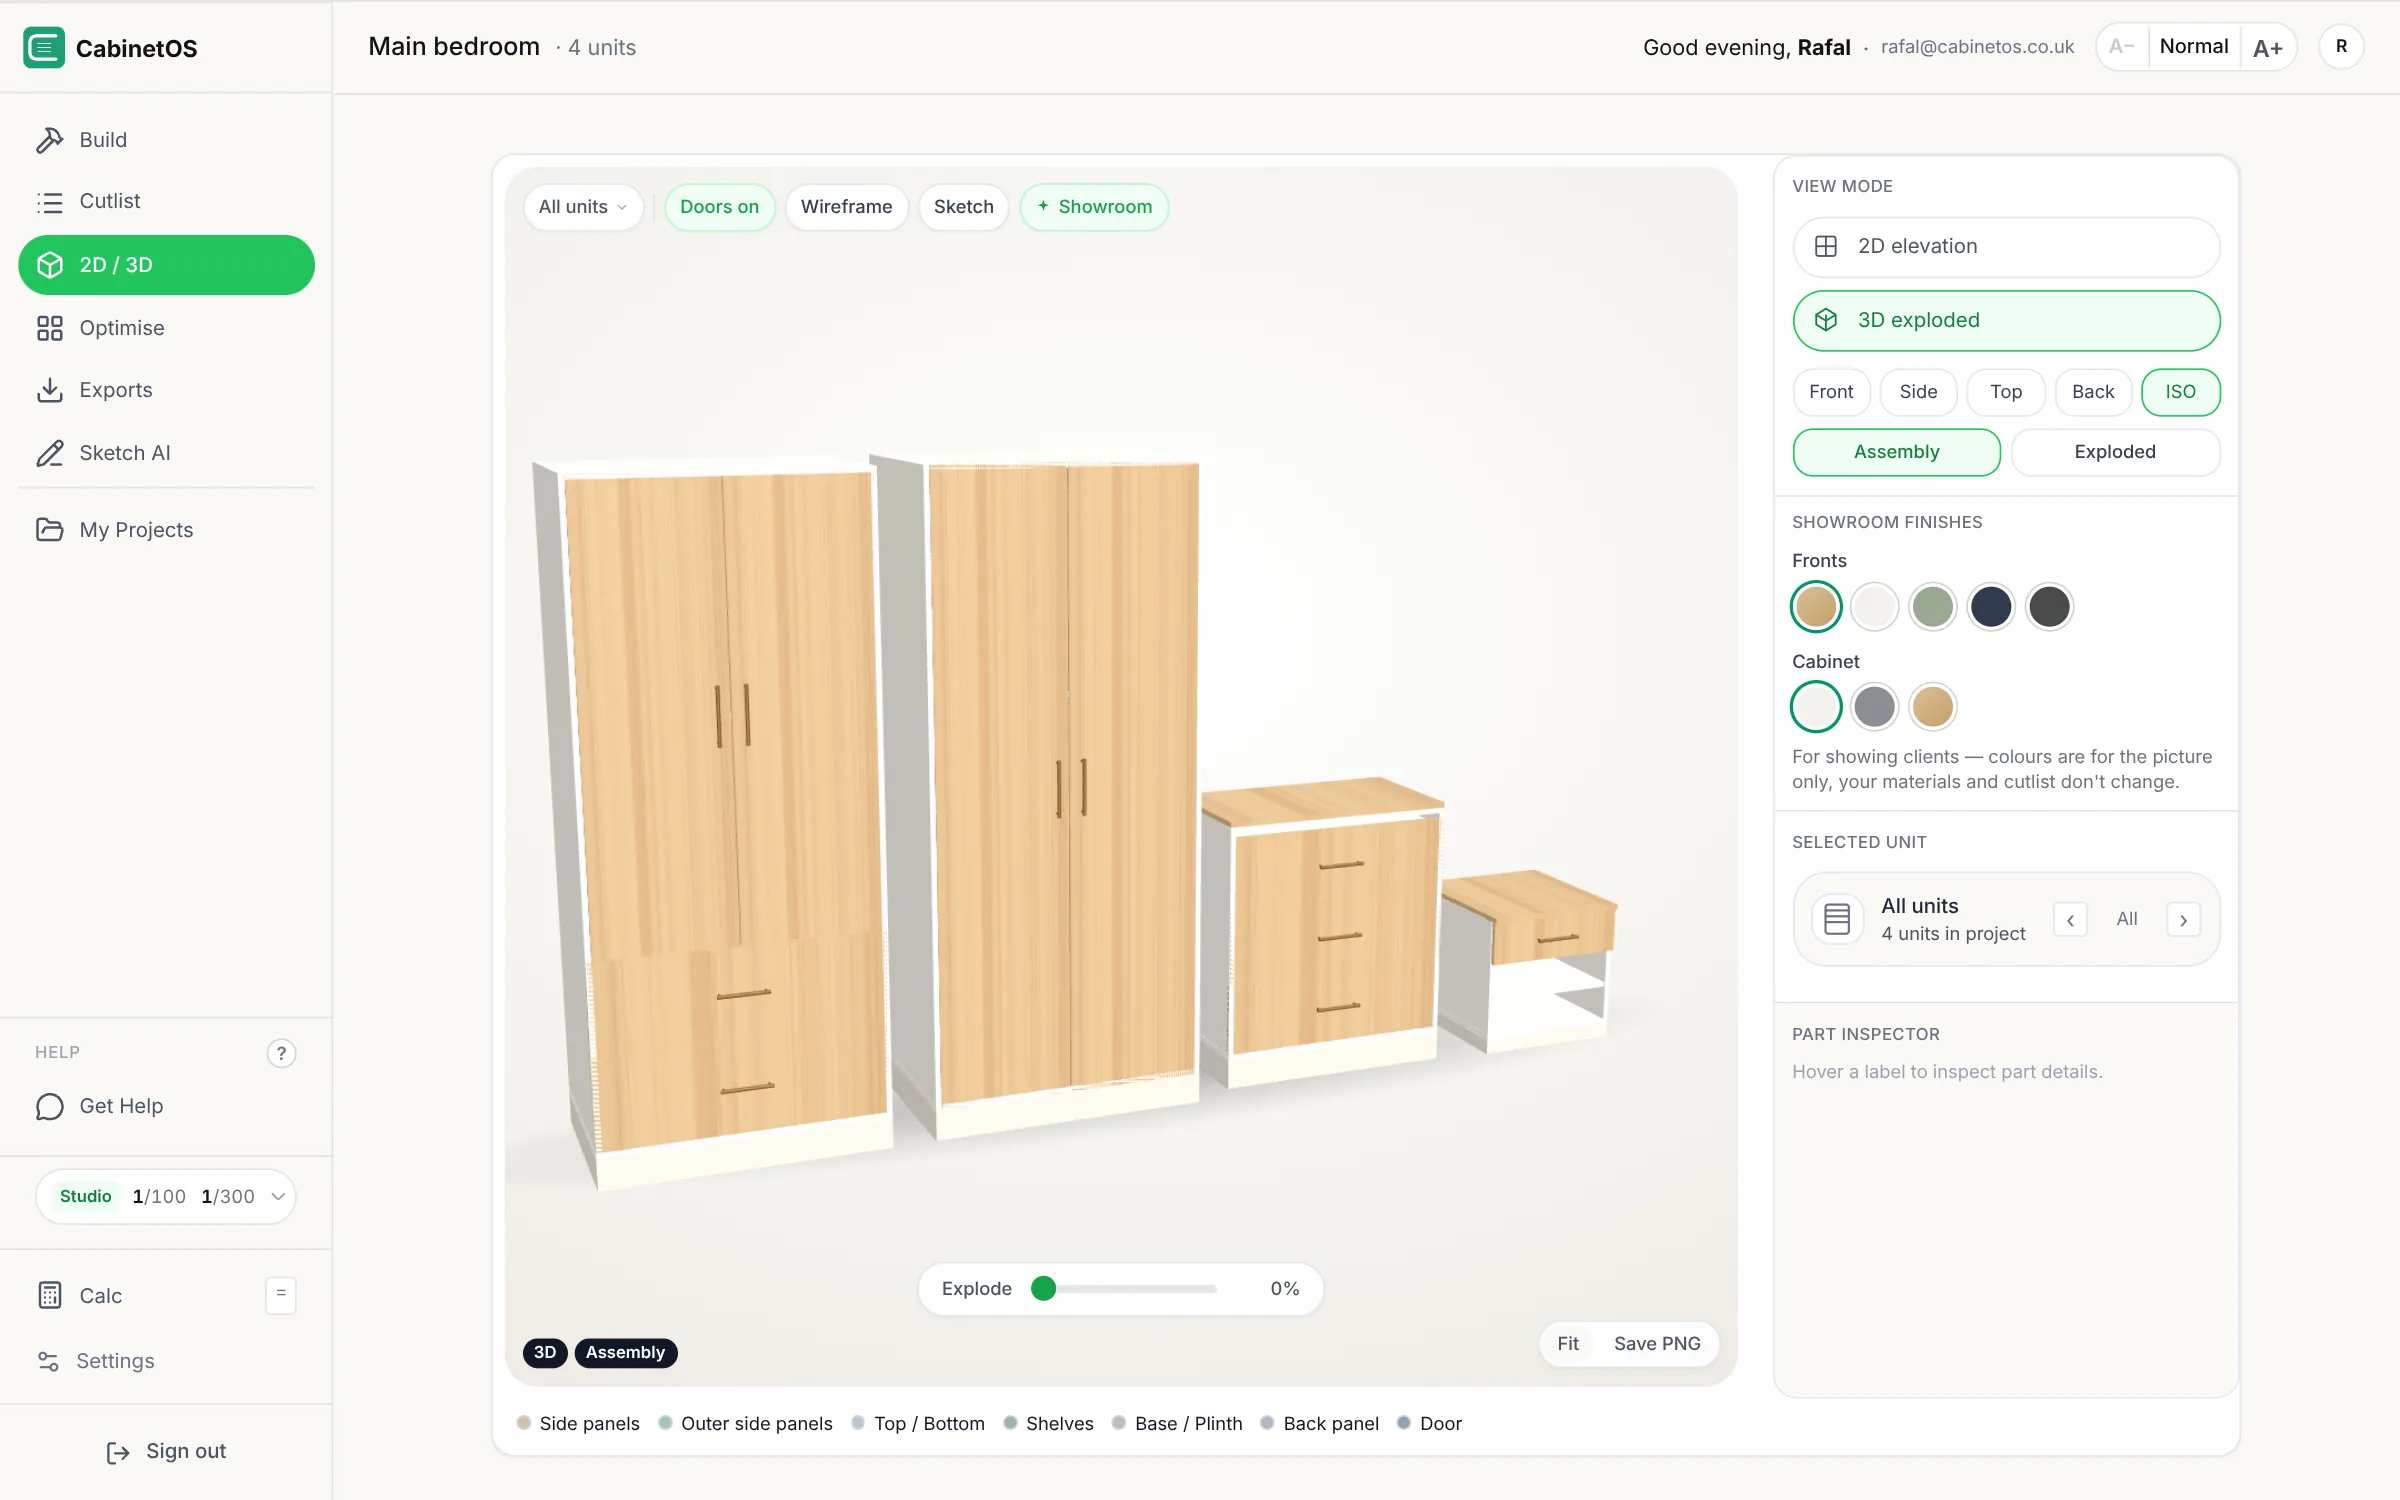Switch to Back view
Screen dimensions: 2400x1500
click(2093, 392)
